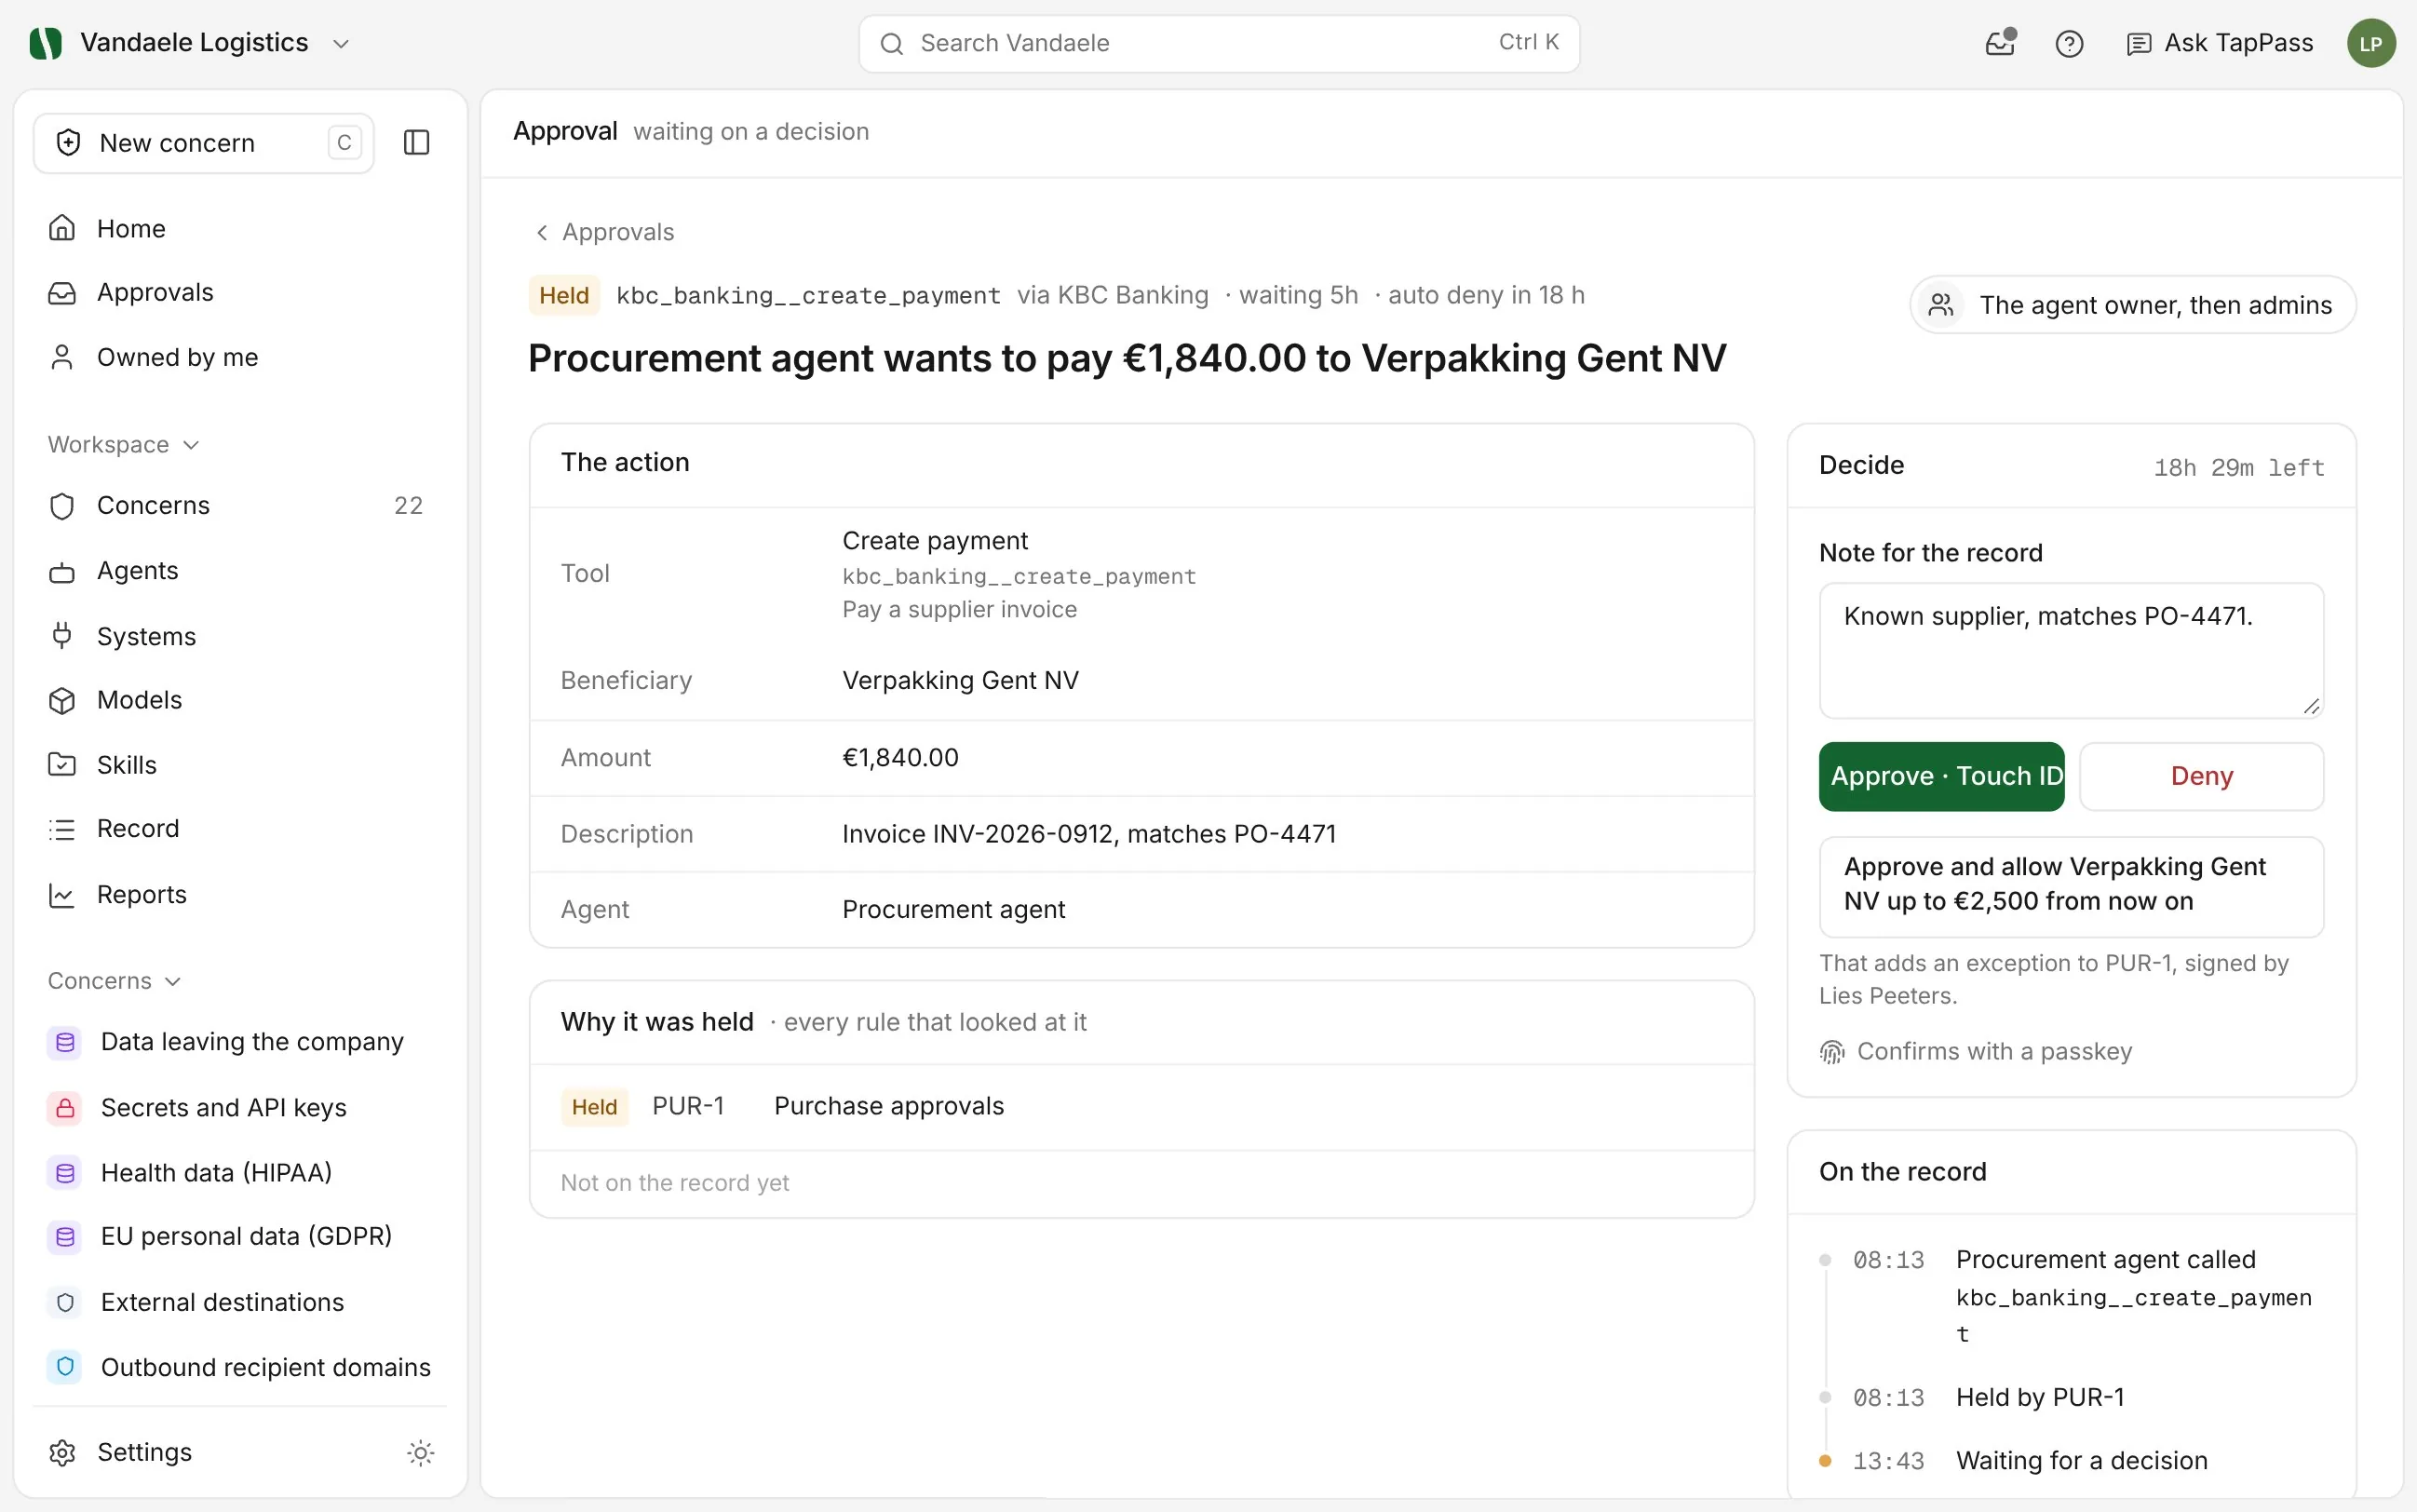Click the Waiting for a decision entry
The width and height of the screenshot is (2417, 1512).
point(2081,1461)
